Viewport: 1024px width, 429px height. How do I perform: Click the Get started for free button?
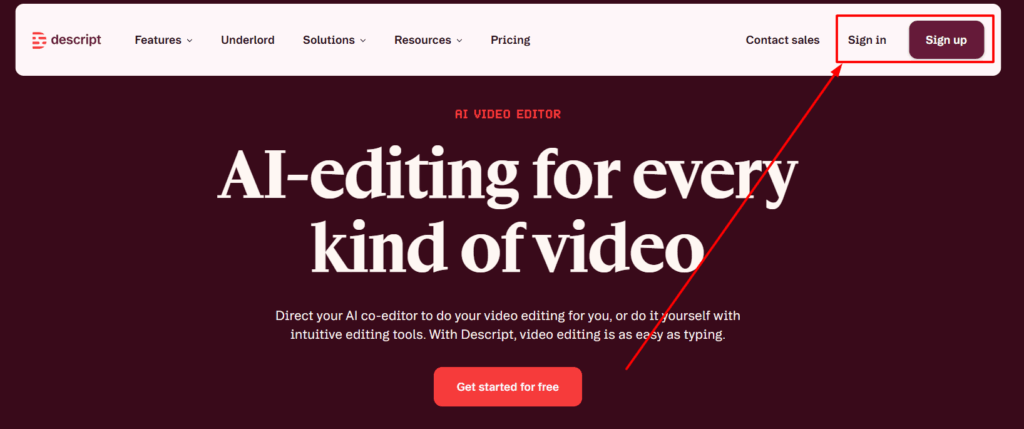(x=507, y=386)
